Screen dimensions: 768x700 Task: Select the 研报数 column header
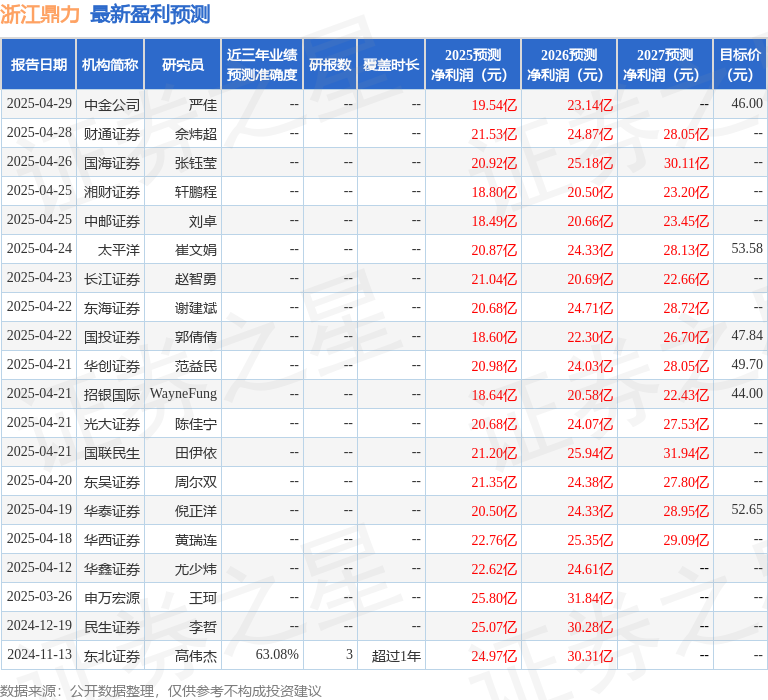click(x=330, y=65)
